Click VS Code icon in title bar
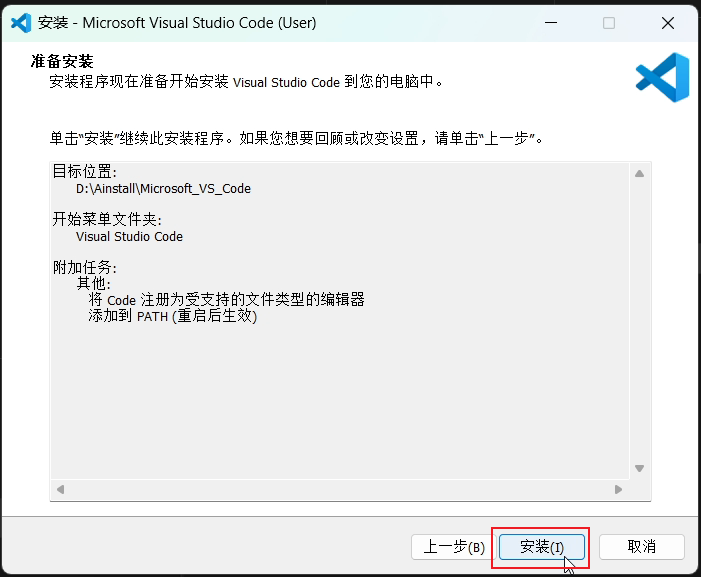Viewport: 701px width, 577px height. click(21, 23)
